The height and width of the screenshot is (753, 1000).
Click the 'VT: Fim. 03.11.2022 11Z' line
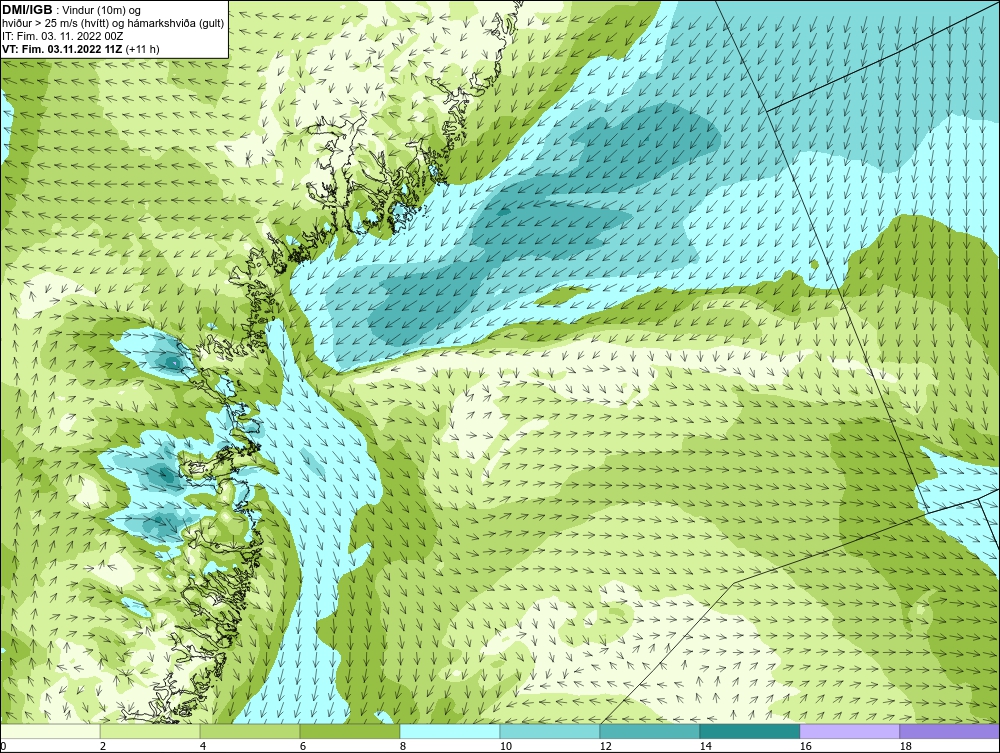click(62, 48)
